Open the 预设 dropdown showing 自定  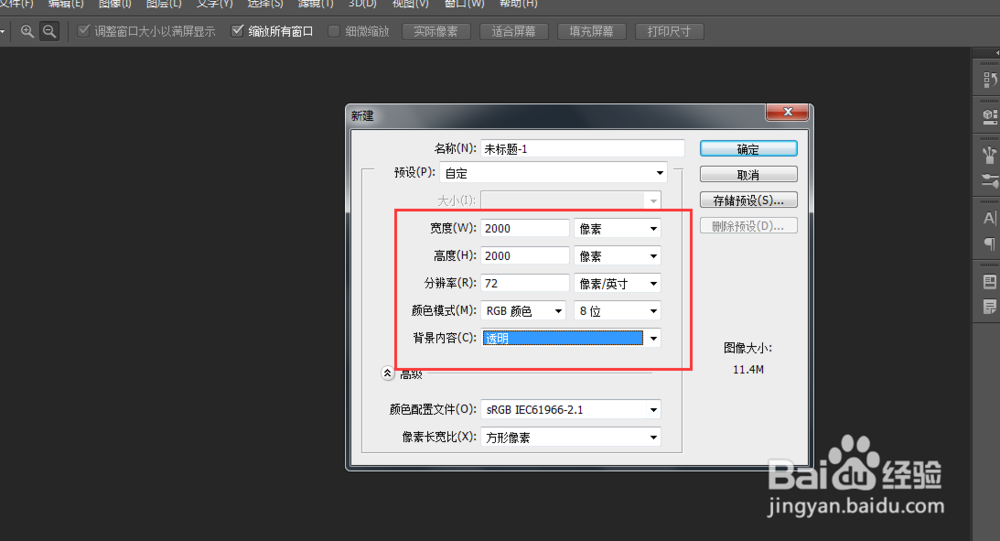point(554,173)
